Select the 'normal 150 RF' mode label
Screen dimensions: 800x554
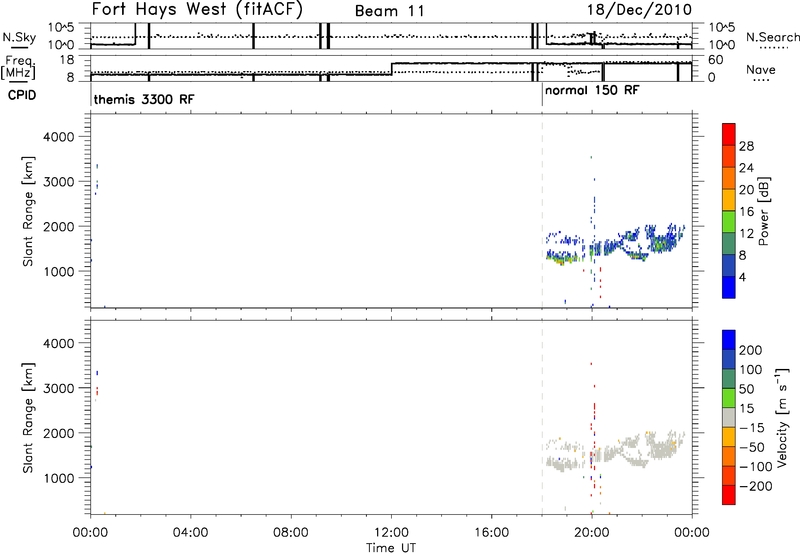(592, 91)
